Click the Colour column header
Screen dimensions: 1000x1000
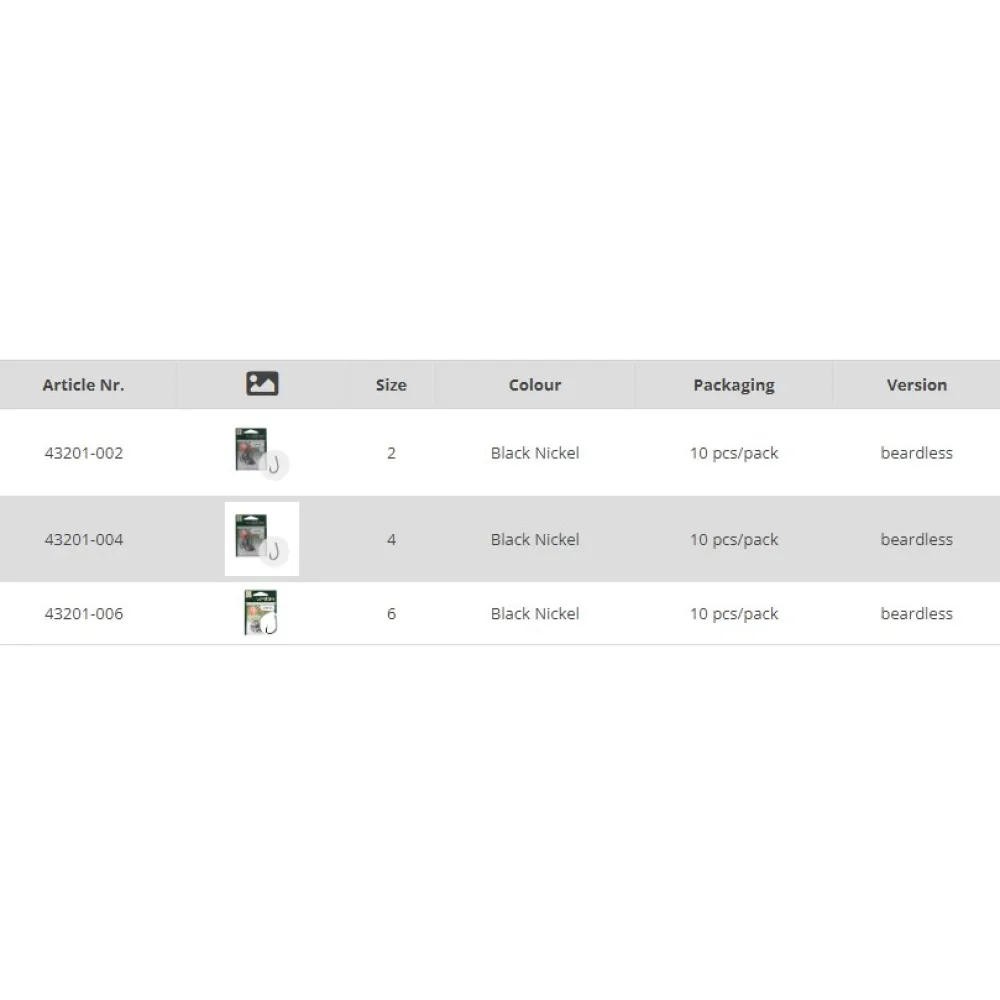coord(535,385)
